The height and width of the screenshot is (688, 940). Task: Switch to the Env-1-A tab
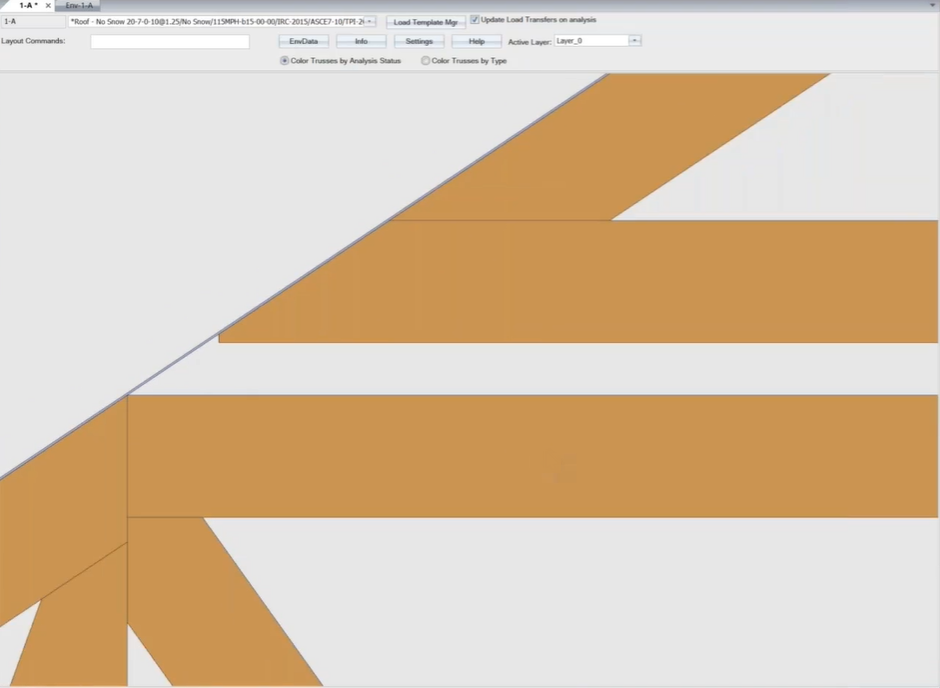[x=79, y=6]
